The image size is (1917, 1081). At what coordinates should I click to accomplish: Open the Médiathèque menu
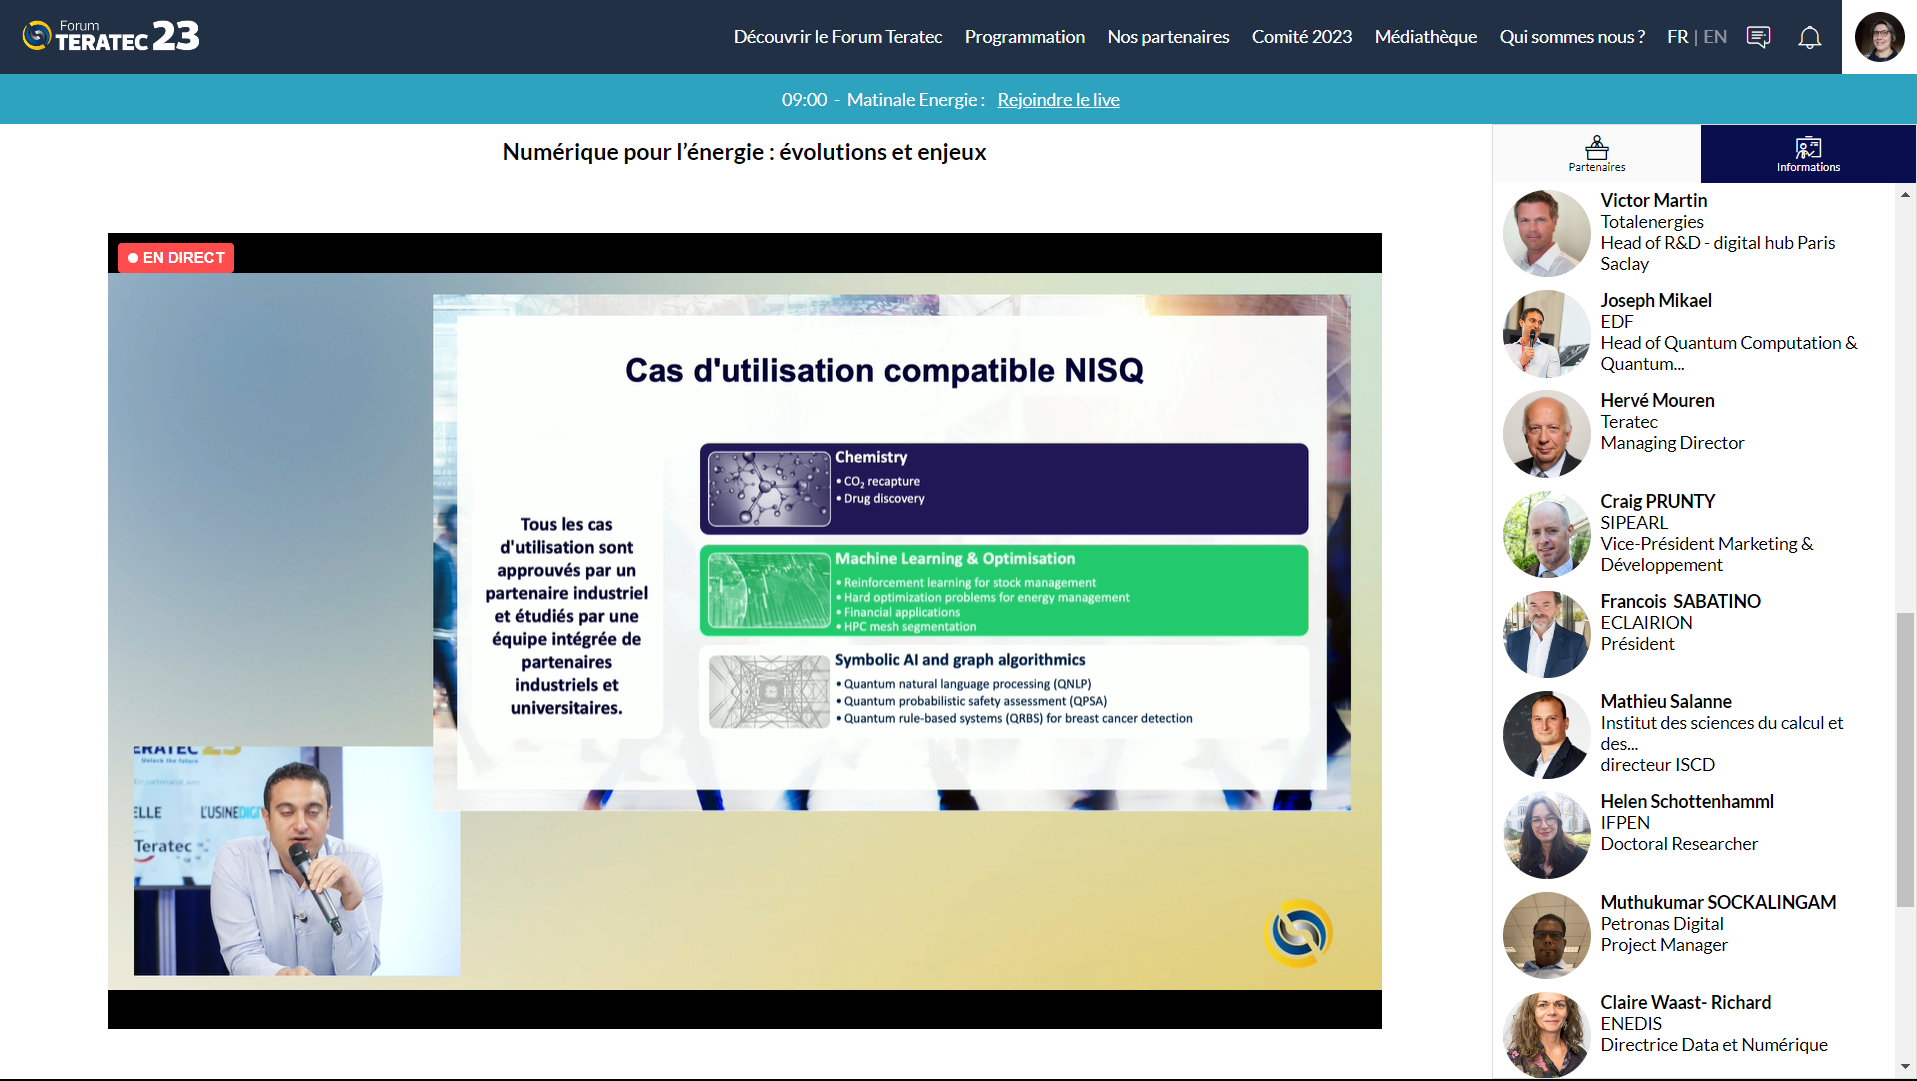click(1425, 37)
